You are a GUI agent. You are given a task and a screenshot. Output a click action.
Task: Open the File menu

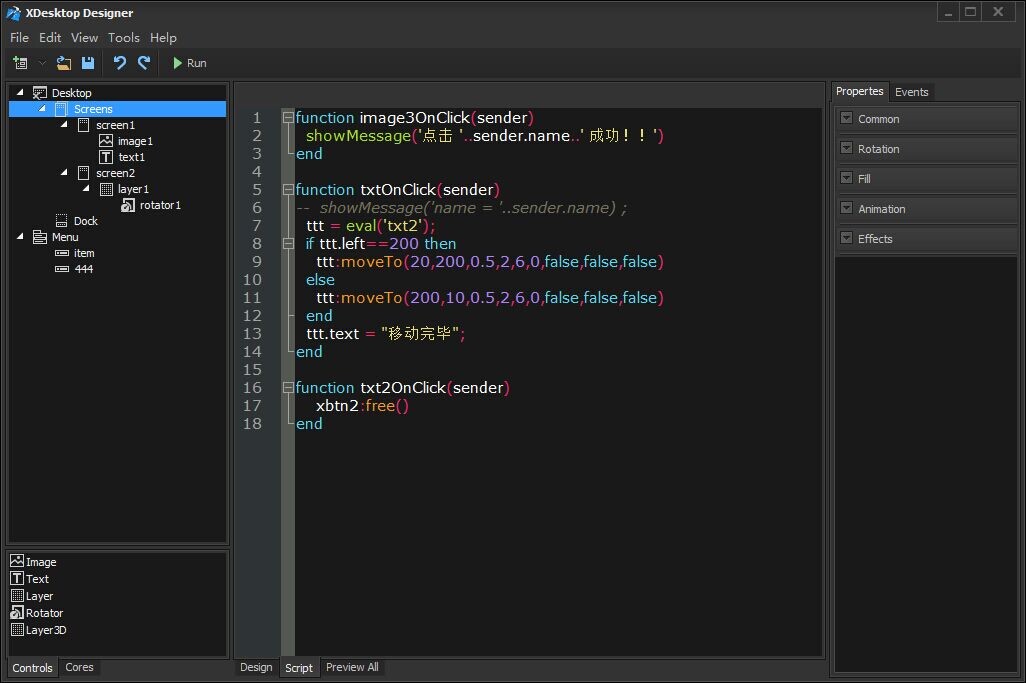[x=19, y=37]
